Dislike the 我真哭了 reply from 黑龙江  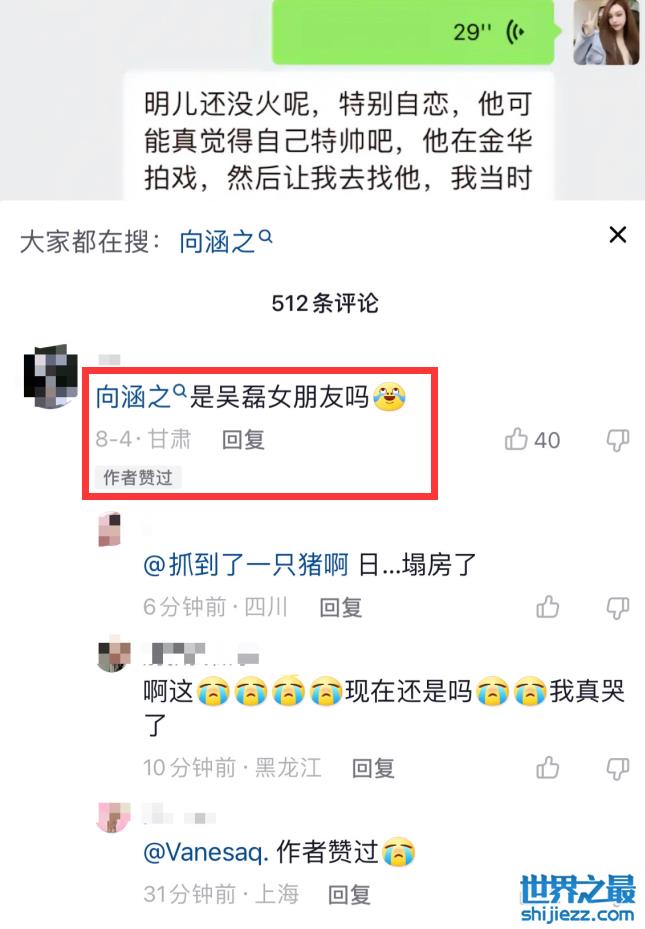tap(618, 768)
